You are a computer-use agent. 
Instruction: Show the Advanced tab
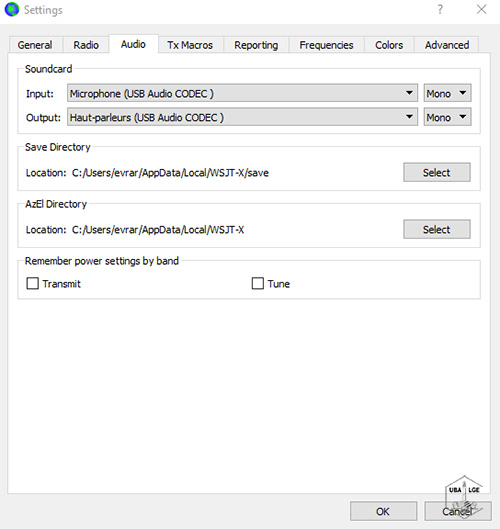pos(447,45)
